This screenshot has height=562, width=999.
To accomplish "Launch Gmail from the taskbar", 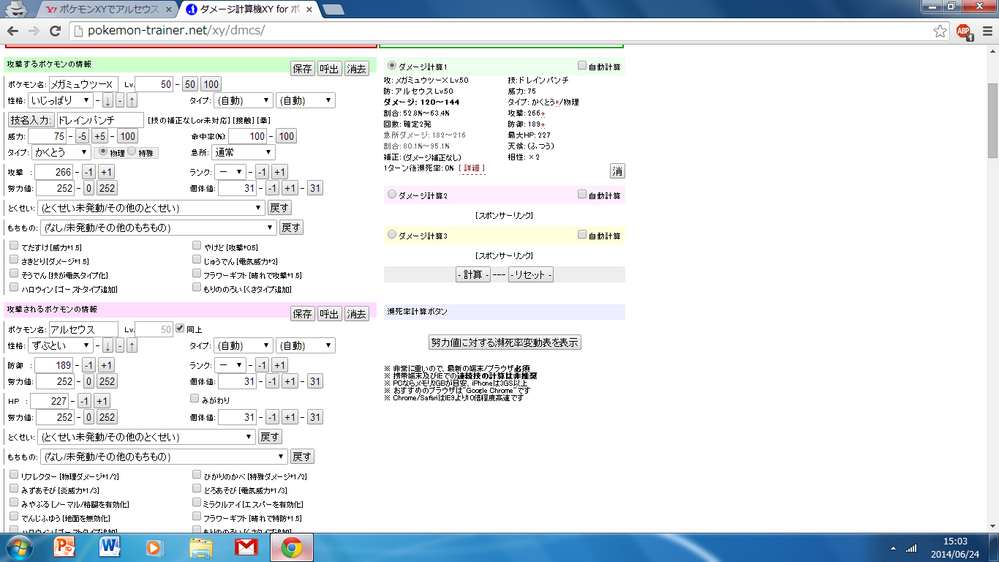I will tap(246, 546).
